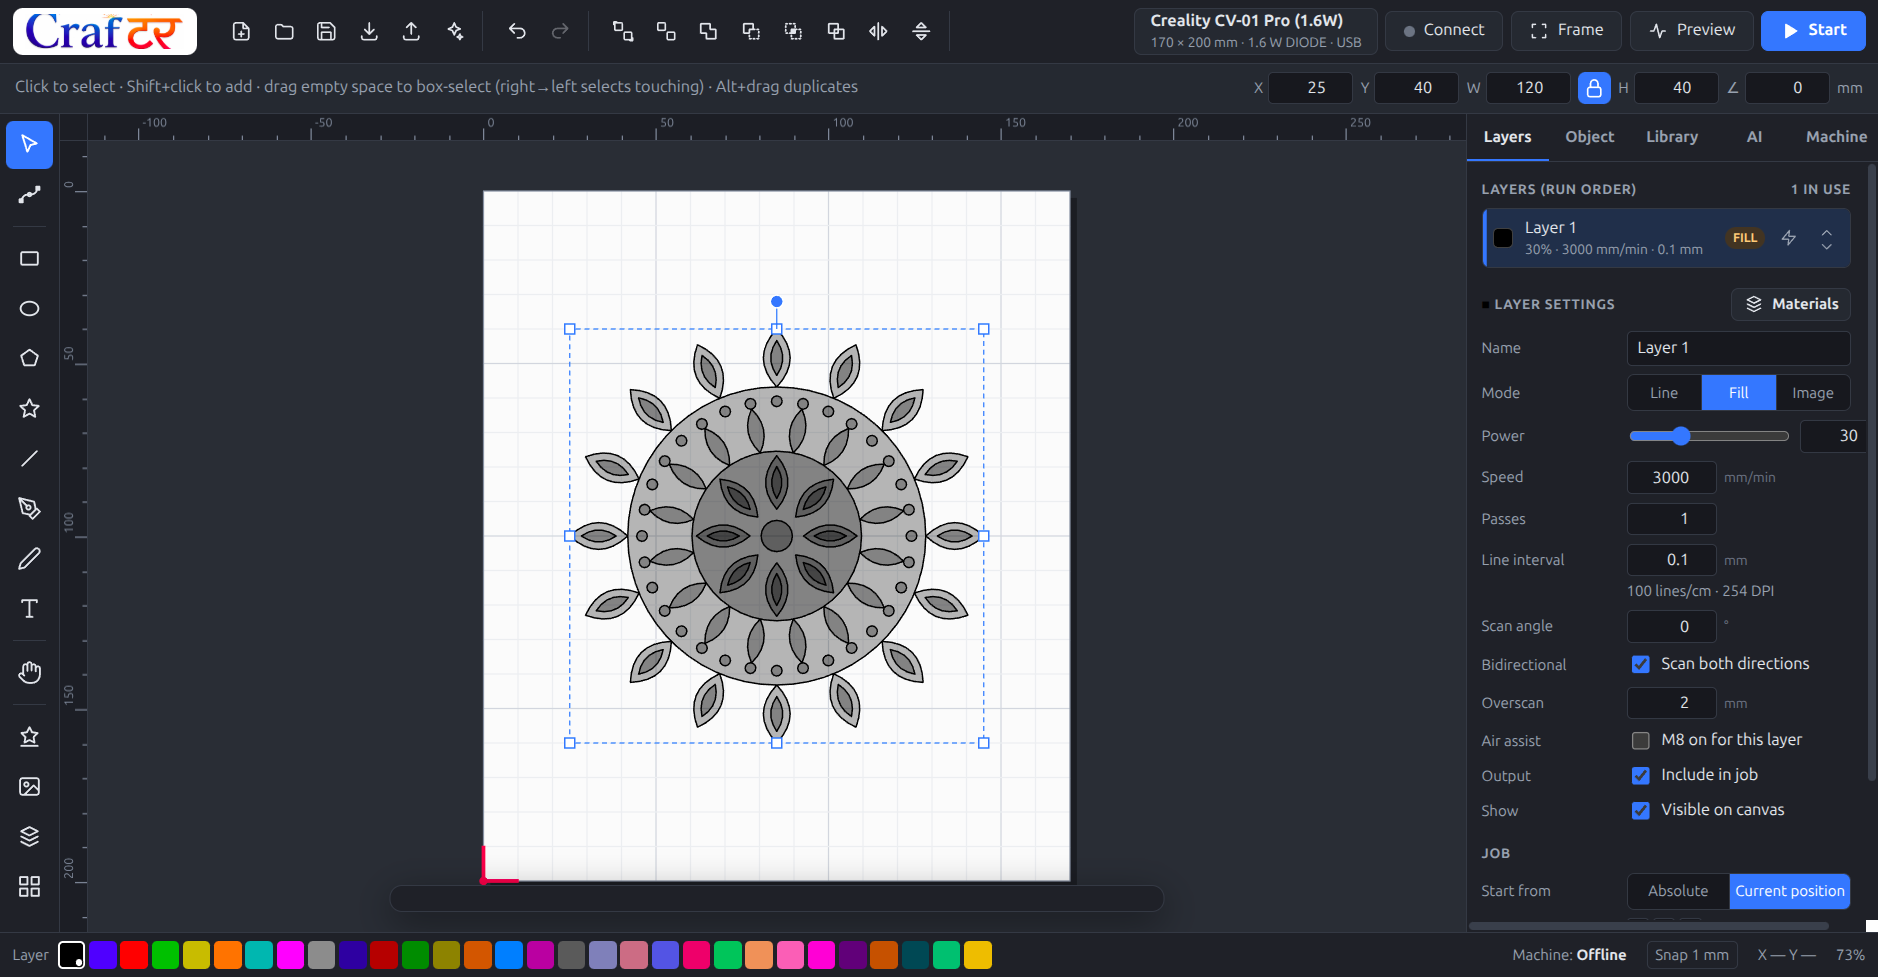Uncheck Include in job
Image resolution: width=1878 pixels, height=977 pixels.
1641,776
